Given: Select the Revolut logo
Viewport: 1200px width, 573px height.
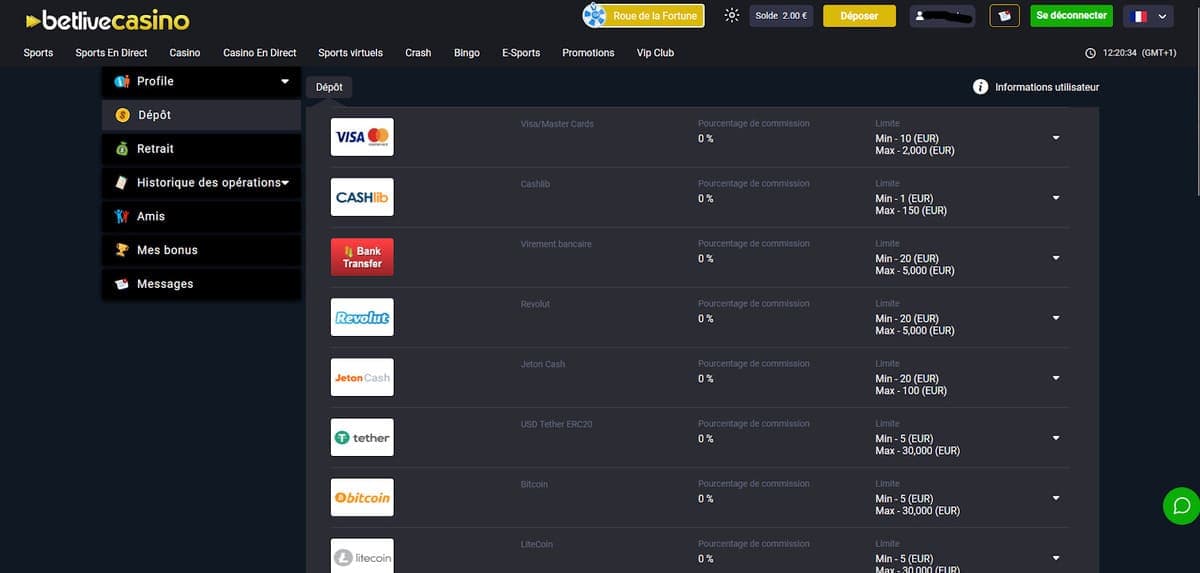Looking at the screenshot, I should pyautogui.click(x=362, y=317).
